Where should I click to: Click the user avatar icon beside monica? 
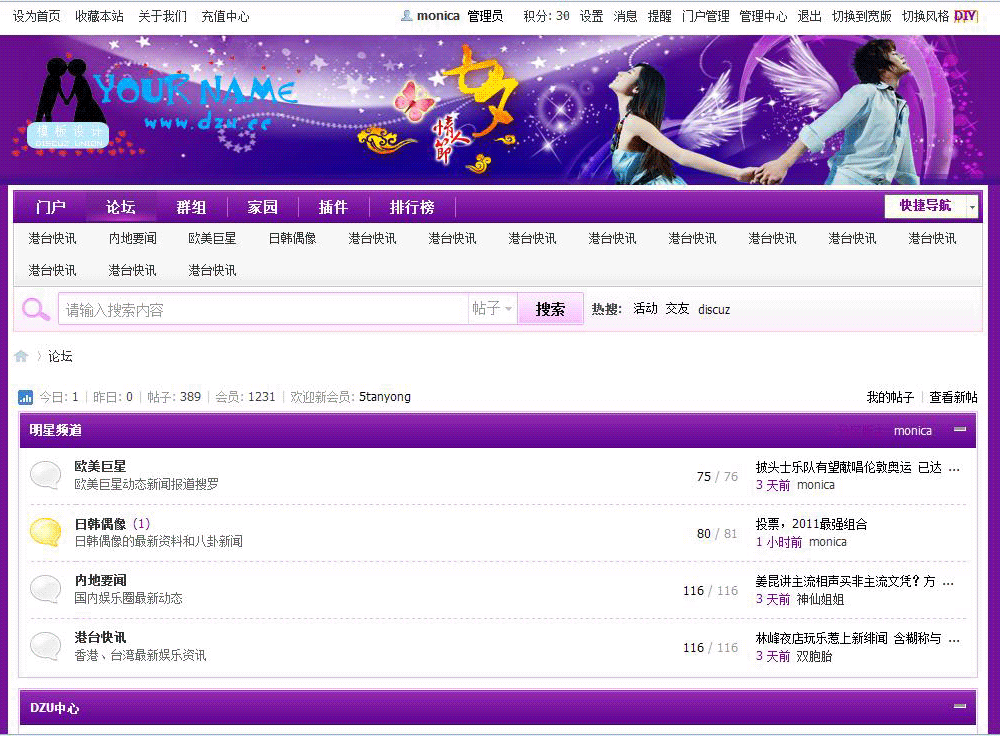406,16
